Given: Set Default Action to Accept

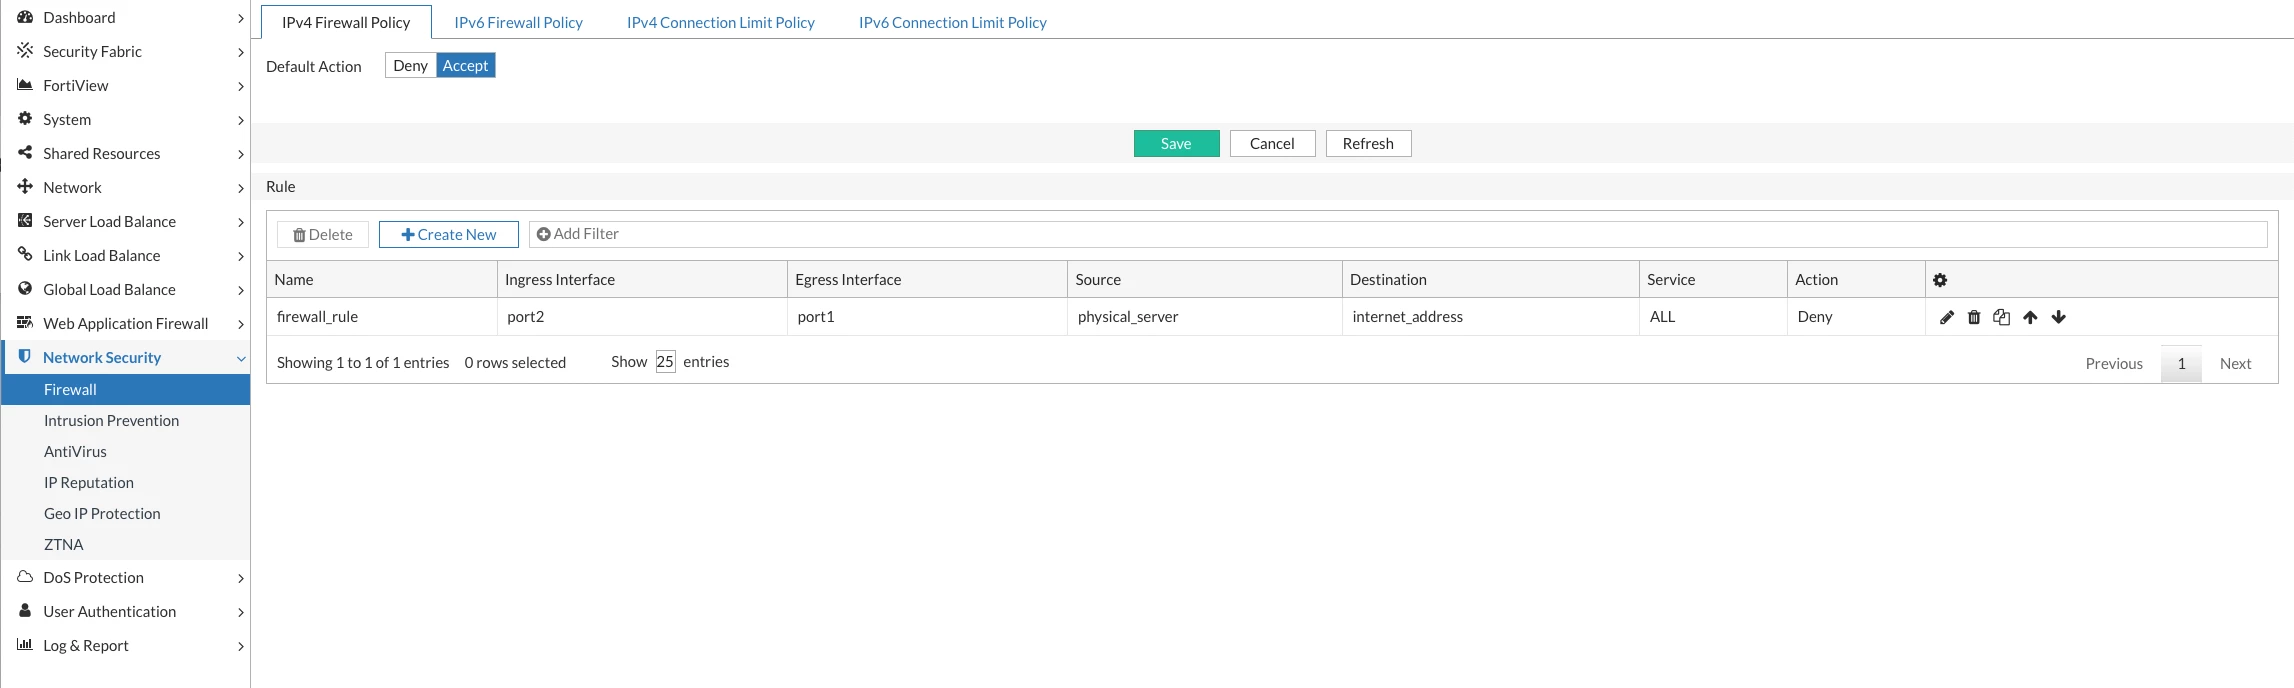Looking at the screenshot, I should pos(466,65).
